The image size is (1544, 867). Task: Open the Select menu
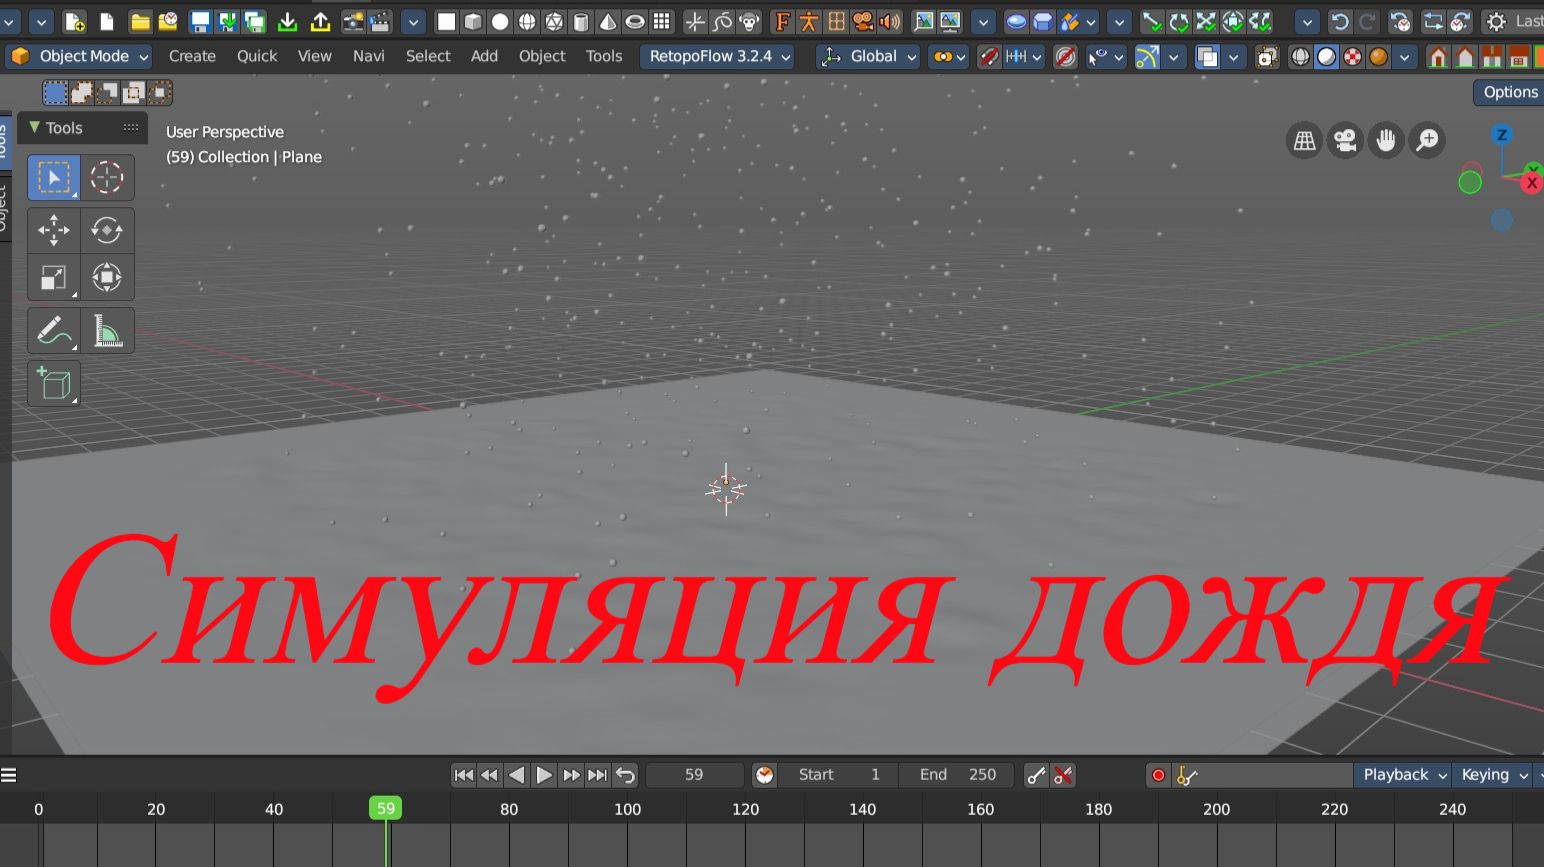point(428,57)
